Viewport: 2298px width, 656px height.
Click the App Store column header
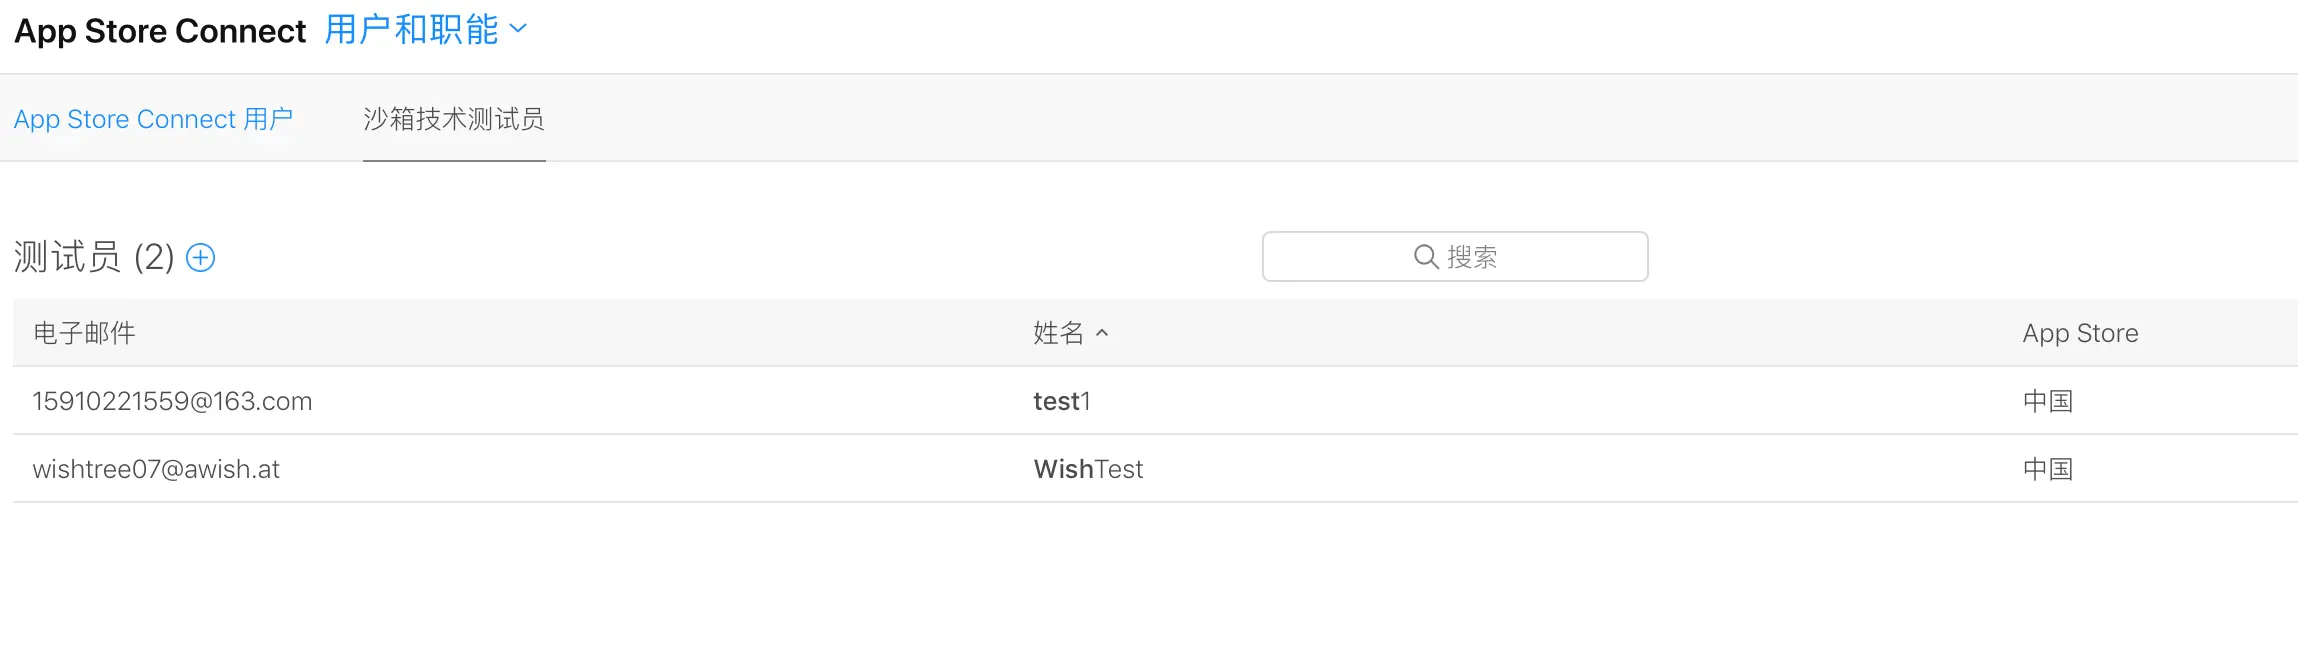click(x=2080, y=333)
